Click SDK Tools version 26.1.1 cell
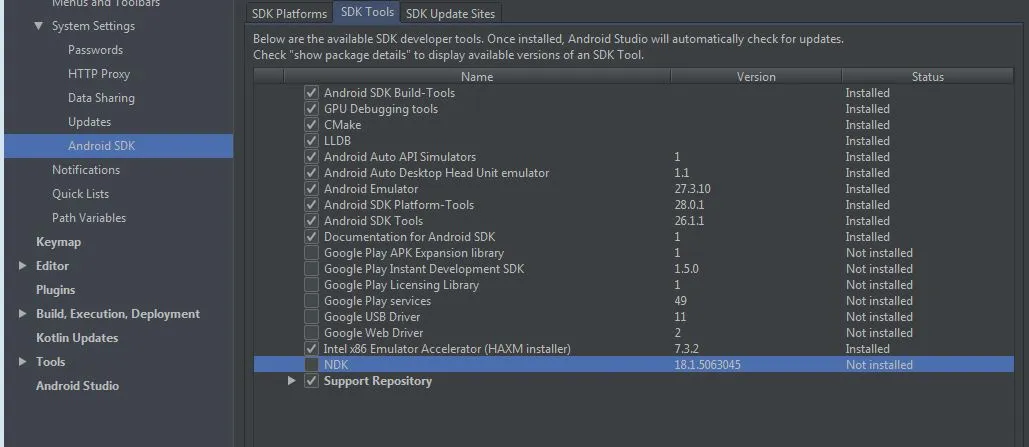This screenshot has width=1029, height=447. click(x=689, y=221)
